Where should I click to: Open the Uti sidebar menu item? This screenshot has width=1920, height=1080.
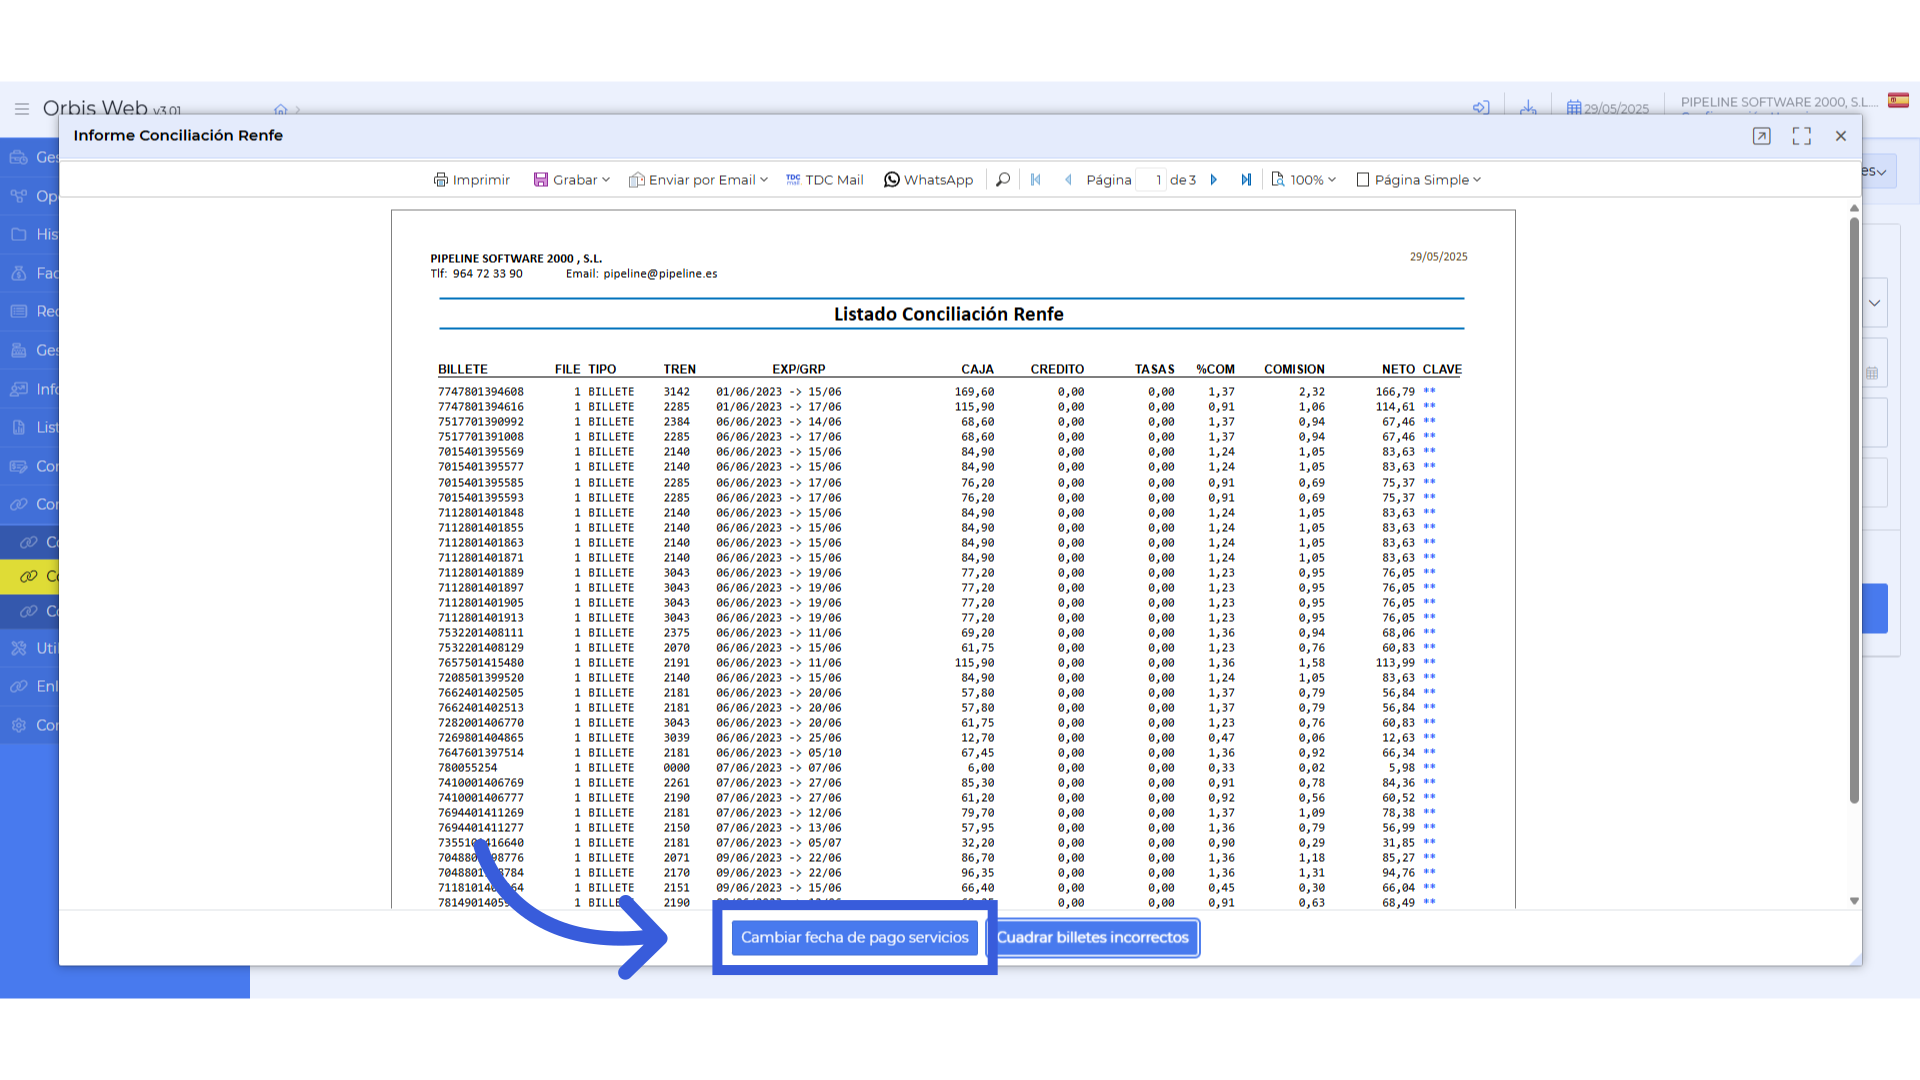click(x=32, y=648)
